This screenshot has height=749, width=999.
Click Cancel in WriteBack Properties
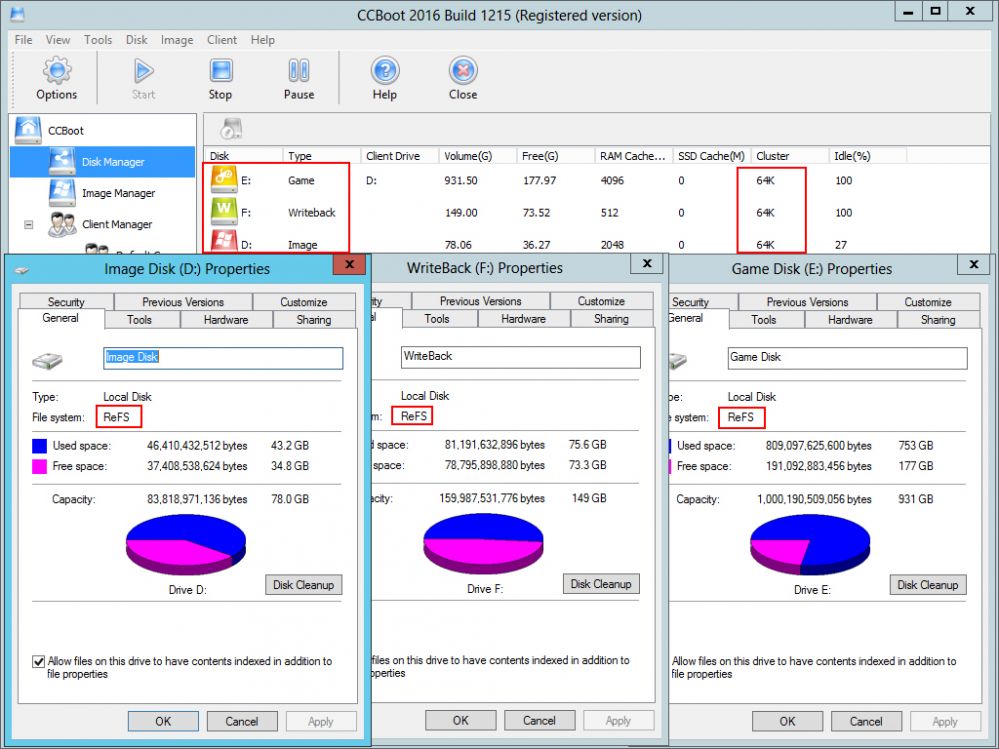tap(539, 720)
